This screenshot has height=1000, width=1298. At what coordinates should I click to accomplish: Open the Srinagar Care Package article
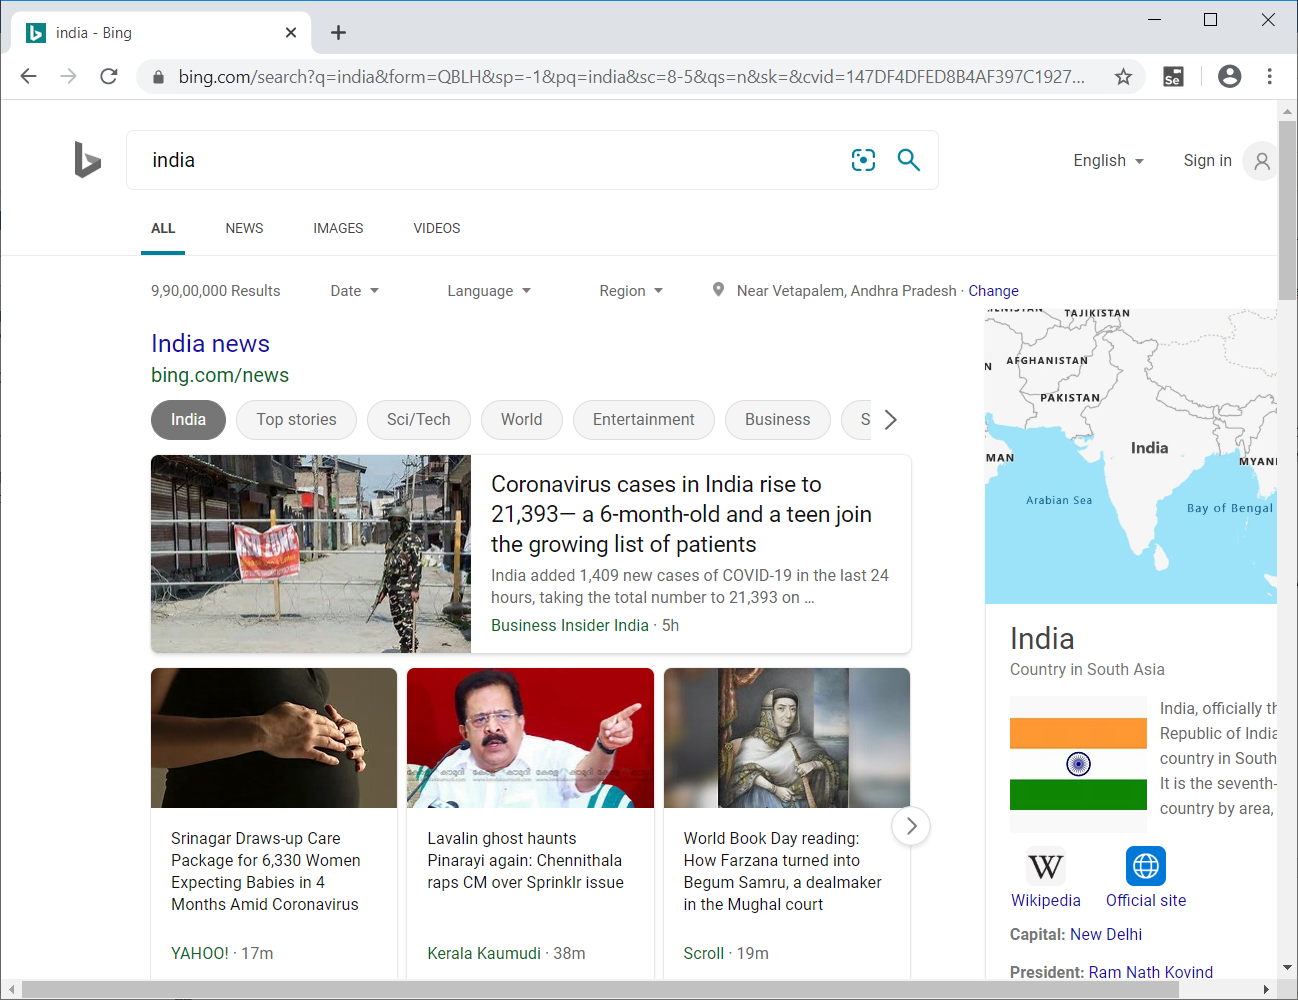coord(265,872)
